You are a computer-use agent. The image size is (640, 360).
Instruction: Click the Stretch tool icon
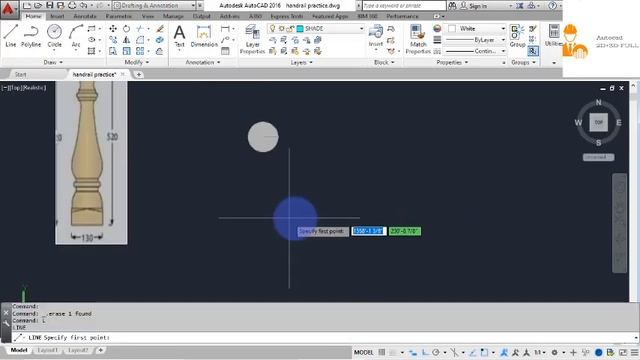coord(113,51)
